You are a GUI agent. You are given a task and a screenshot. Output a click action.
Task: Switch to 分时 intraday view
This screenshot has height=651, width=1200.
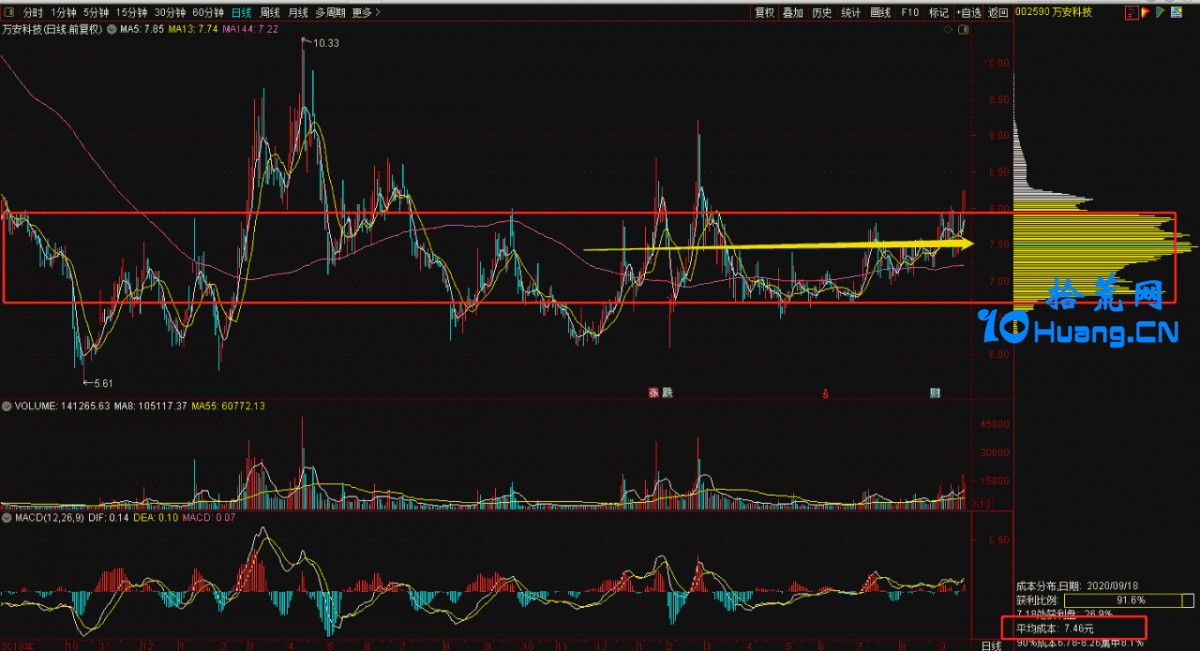33,13
